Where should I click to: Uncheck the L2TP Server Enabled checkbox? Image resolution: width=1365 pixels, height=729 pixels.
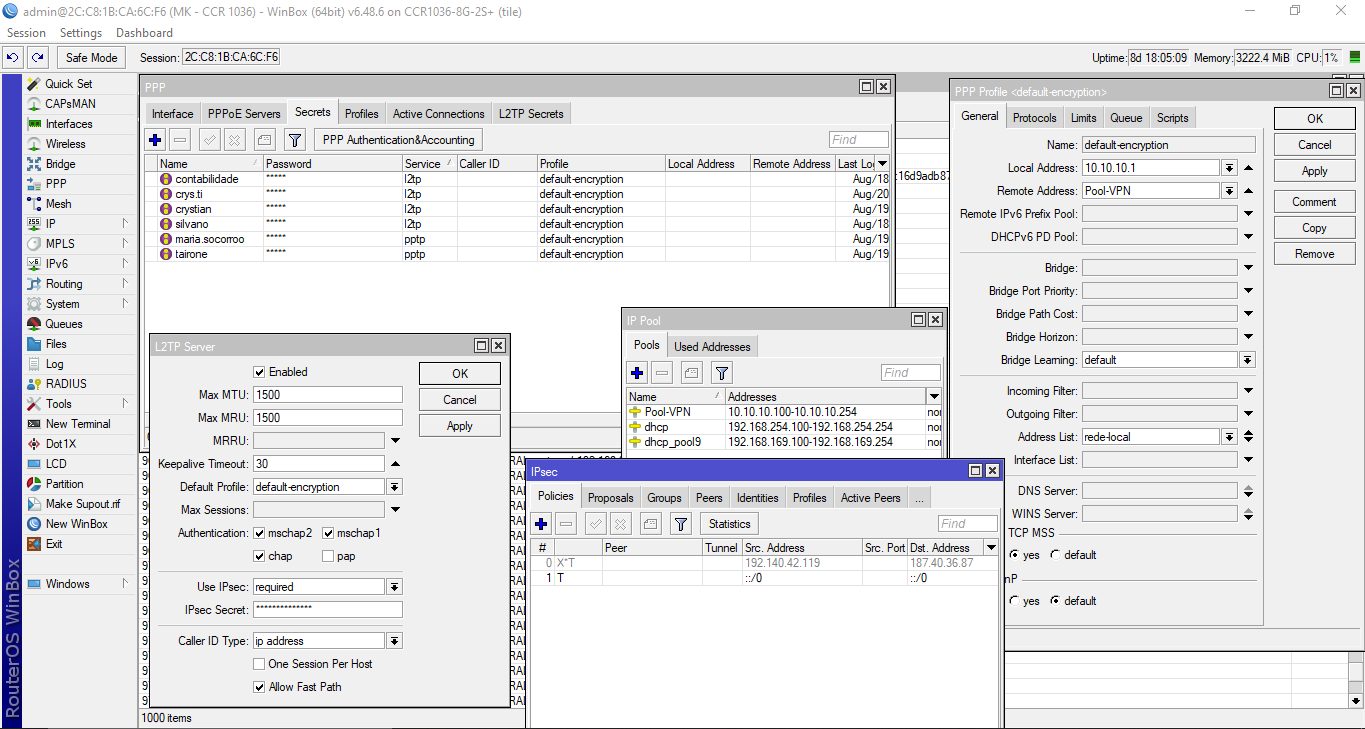[260, 372]
